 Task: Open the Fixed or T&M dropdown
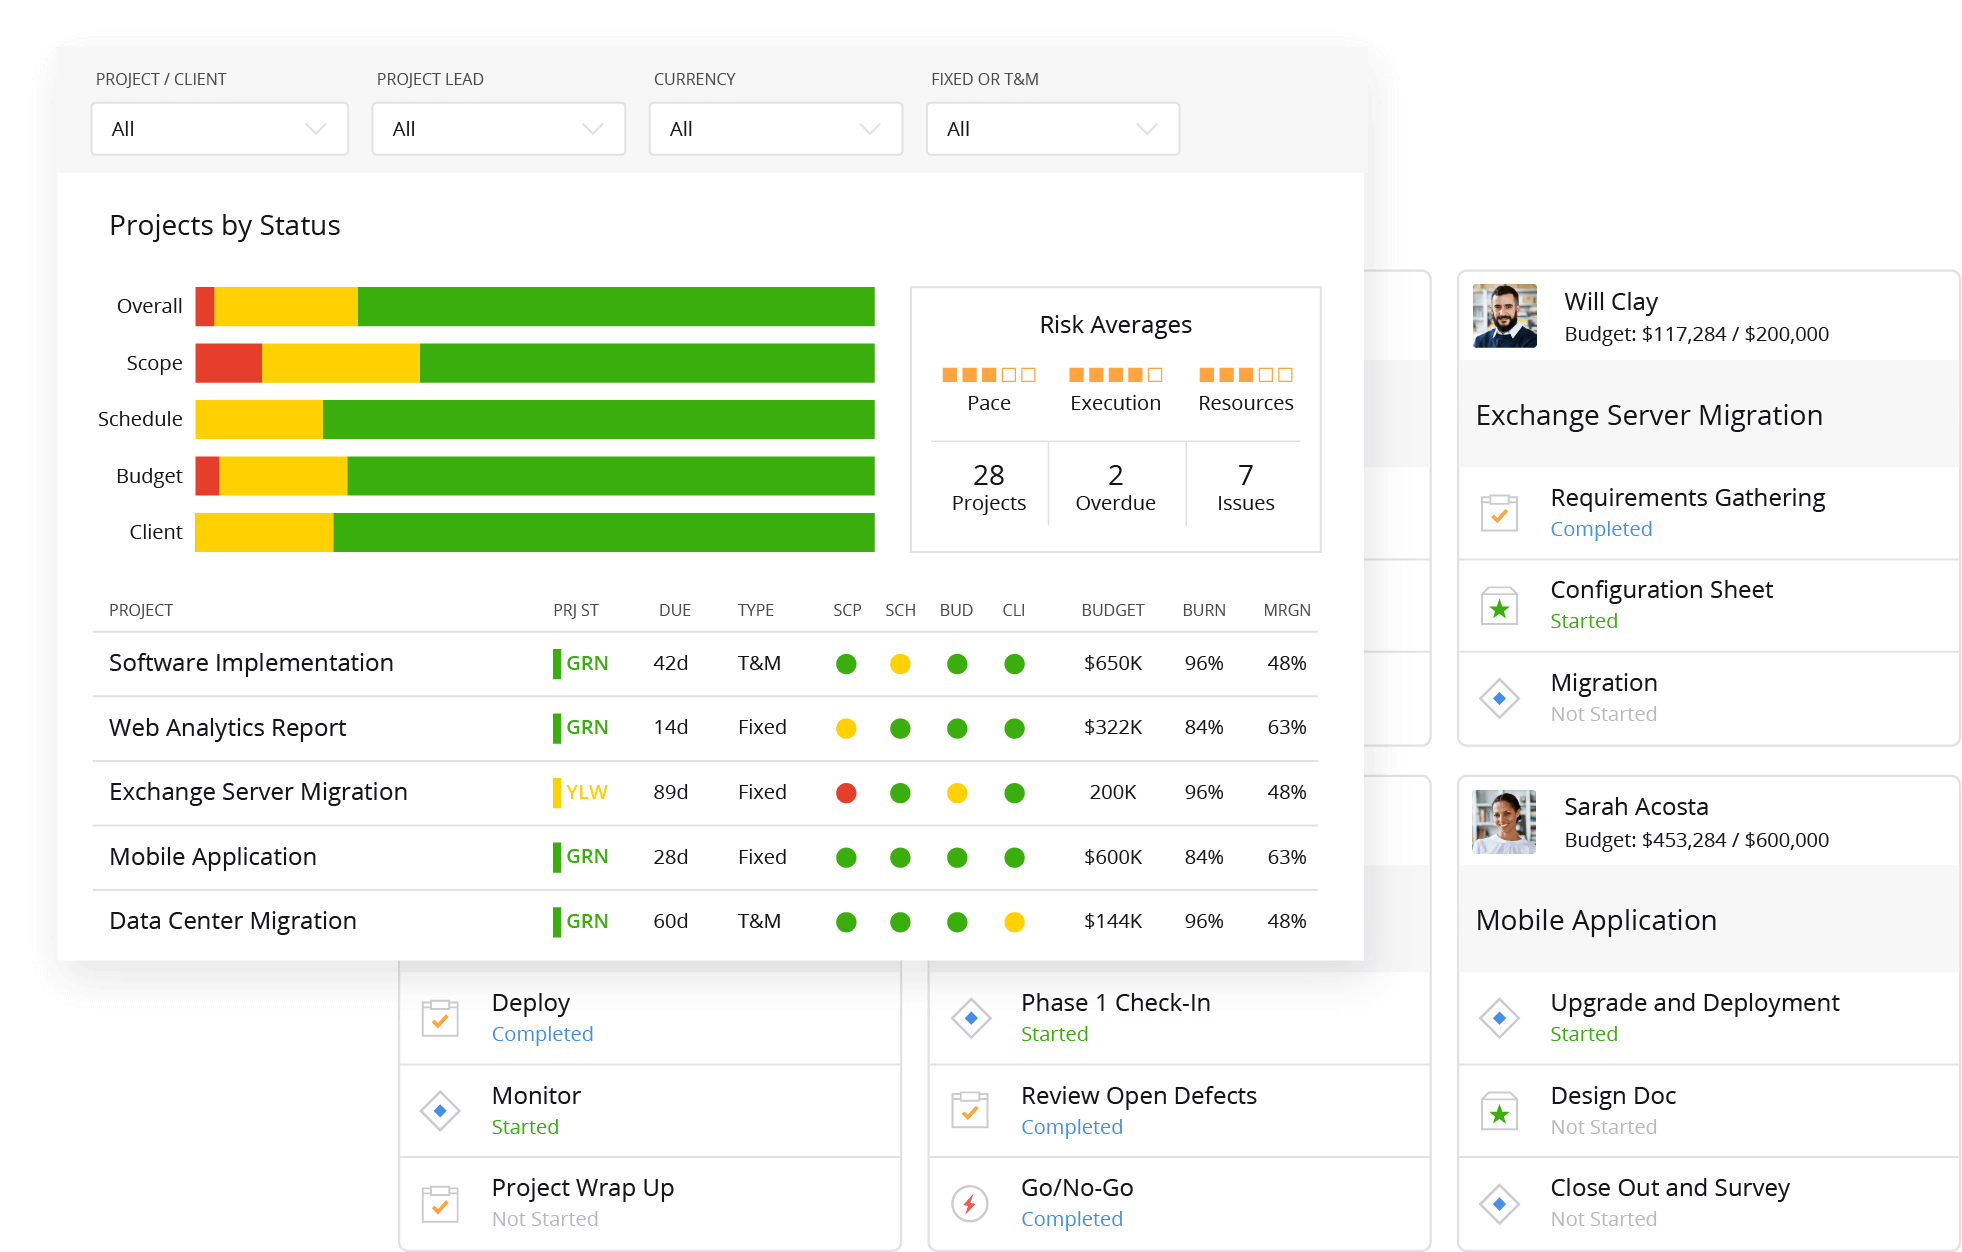[1053, 128]
